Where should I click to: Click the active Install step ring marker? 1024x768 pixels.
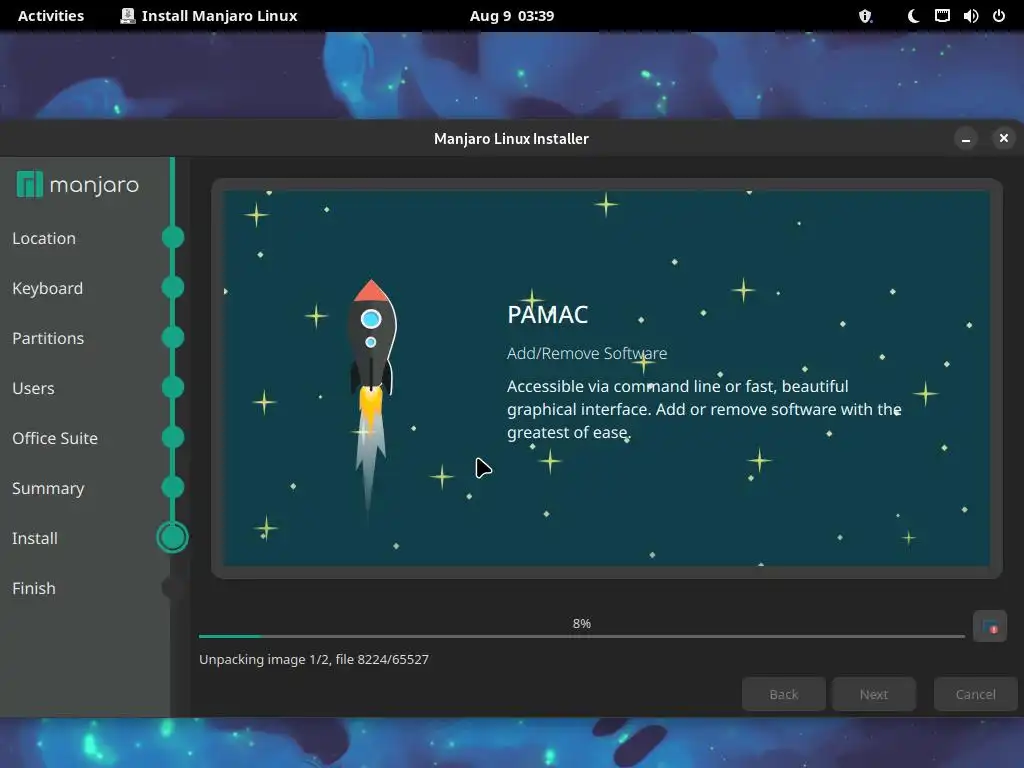172,537
